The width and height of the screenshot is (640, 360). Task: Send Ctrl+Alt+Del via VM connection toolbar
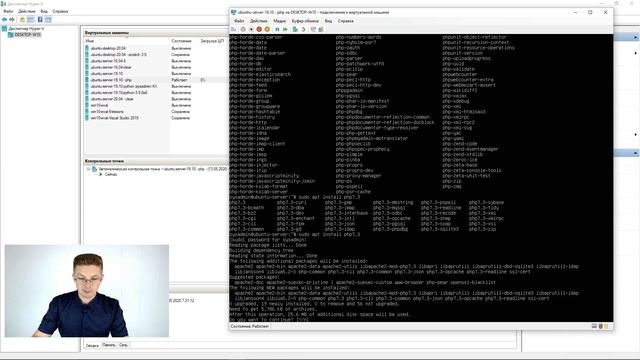[234, 29]
